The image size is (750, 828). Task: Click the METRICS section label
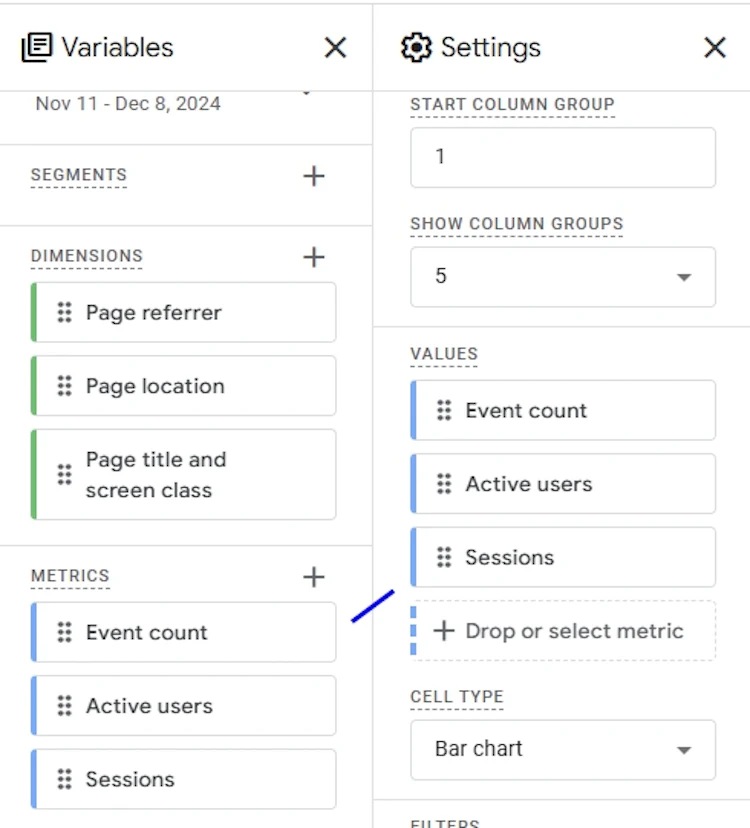70,576
